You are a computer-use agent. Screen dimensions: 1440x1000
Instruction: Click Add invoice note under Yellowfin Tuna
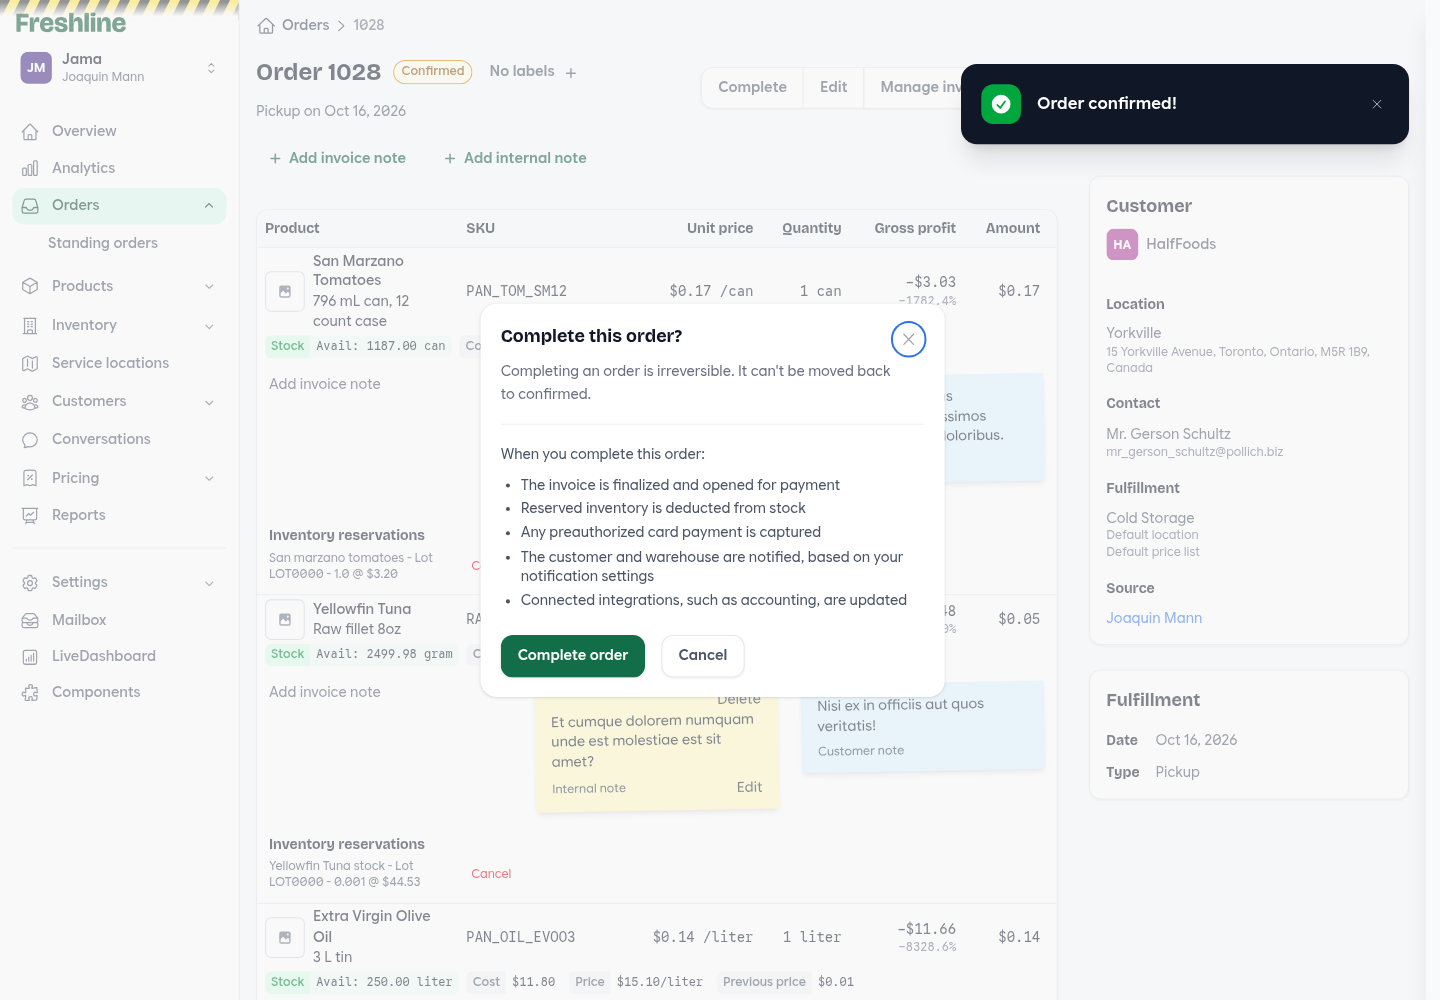point(325,692)
